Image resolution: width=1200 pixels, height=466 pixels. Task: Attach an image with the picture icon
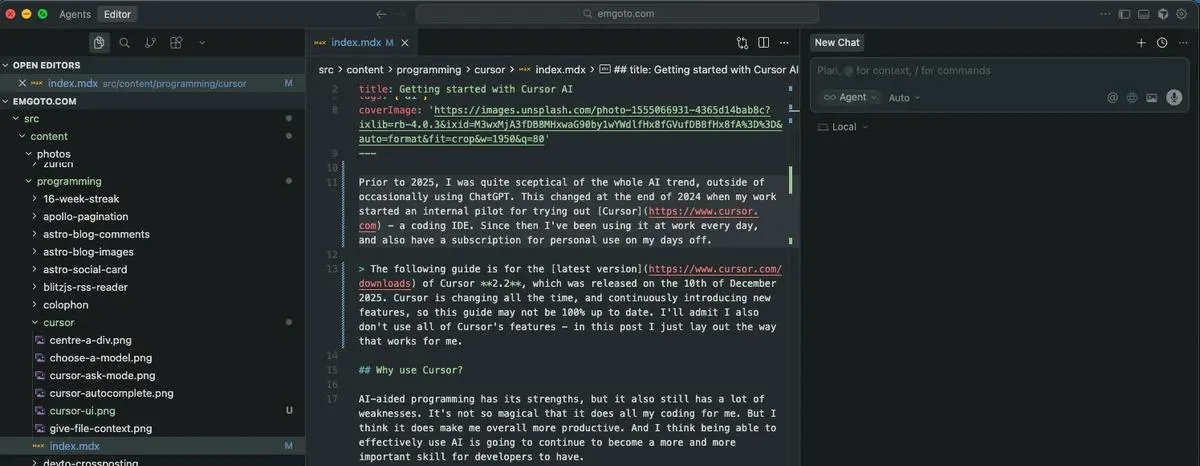click(x=1152, y=98)
